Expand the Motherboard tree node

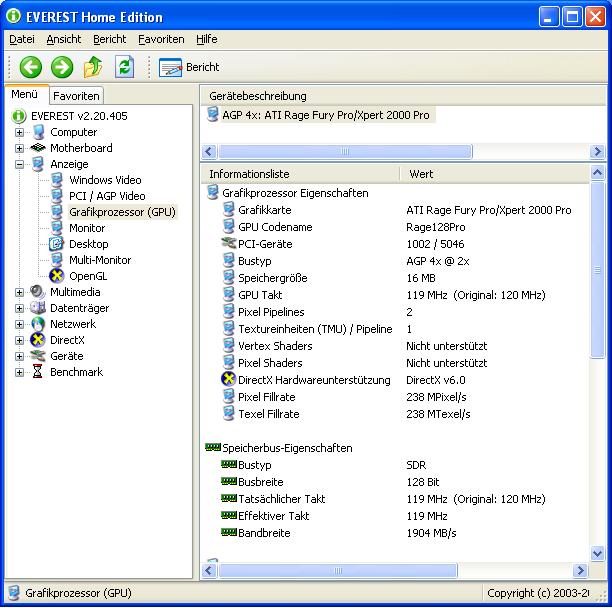click(x=19, y=148)
